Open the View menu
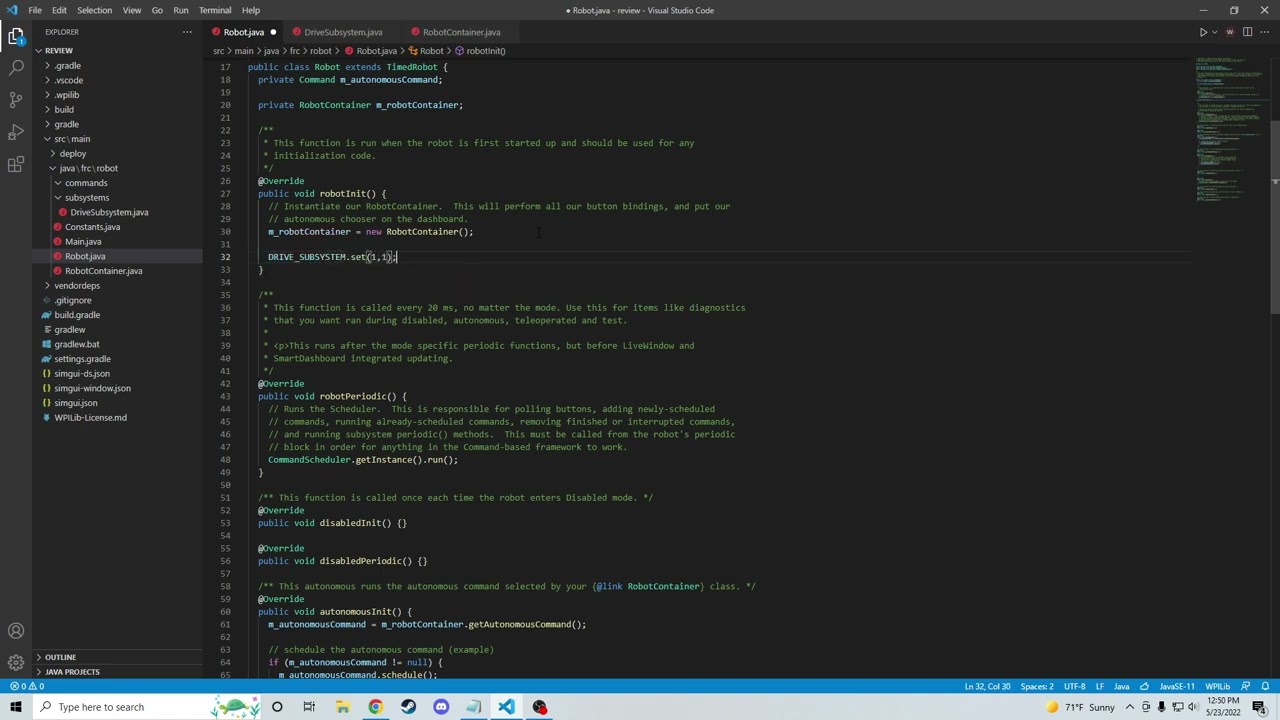The height and width of the screenshot is (720, 1280). [131, 10]
